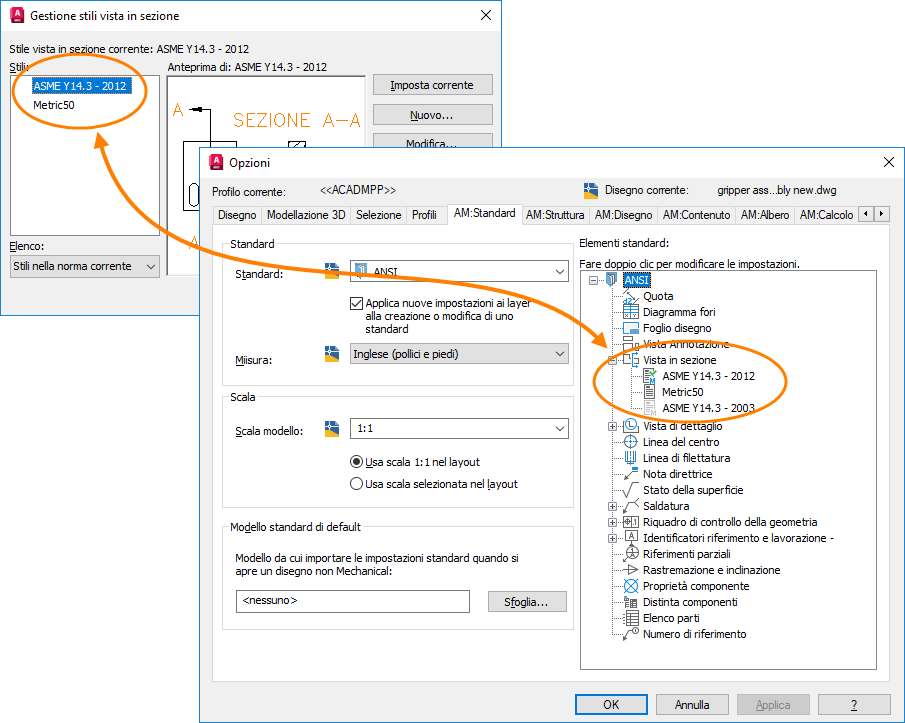The image size is (905, 723).
Task: Click the Elenco parti list icon
Action: point(630,618)
